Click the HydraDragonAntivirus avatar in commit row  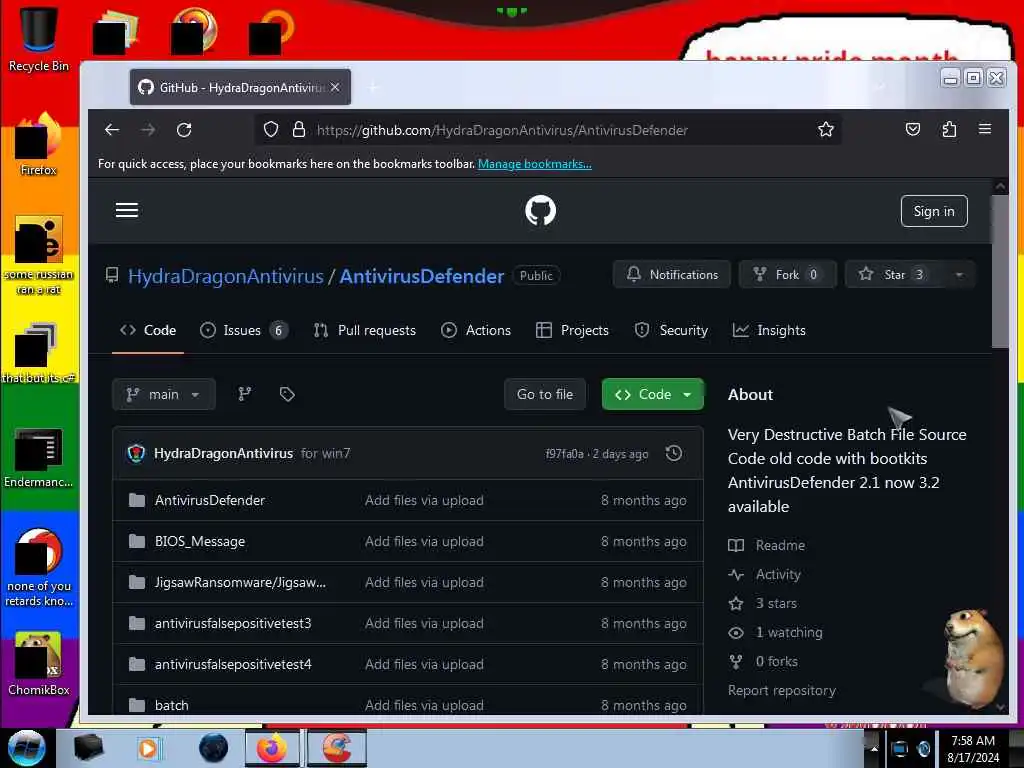point(136,453)
